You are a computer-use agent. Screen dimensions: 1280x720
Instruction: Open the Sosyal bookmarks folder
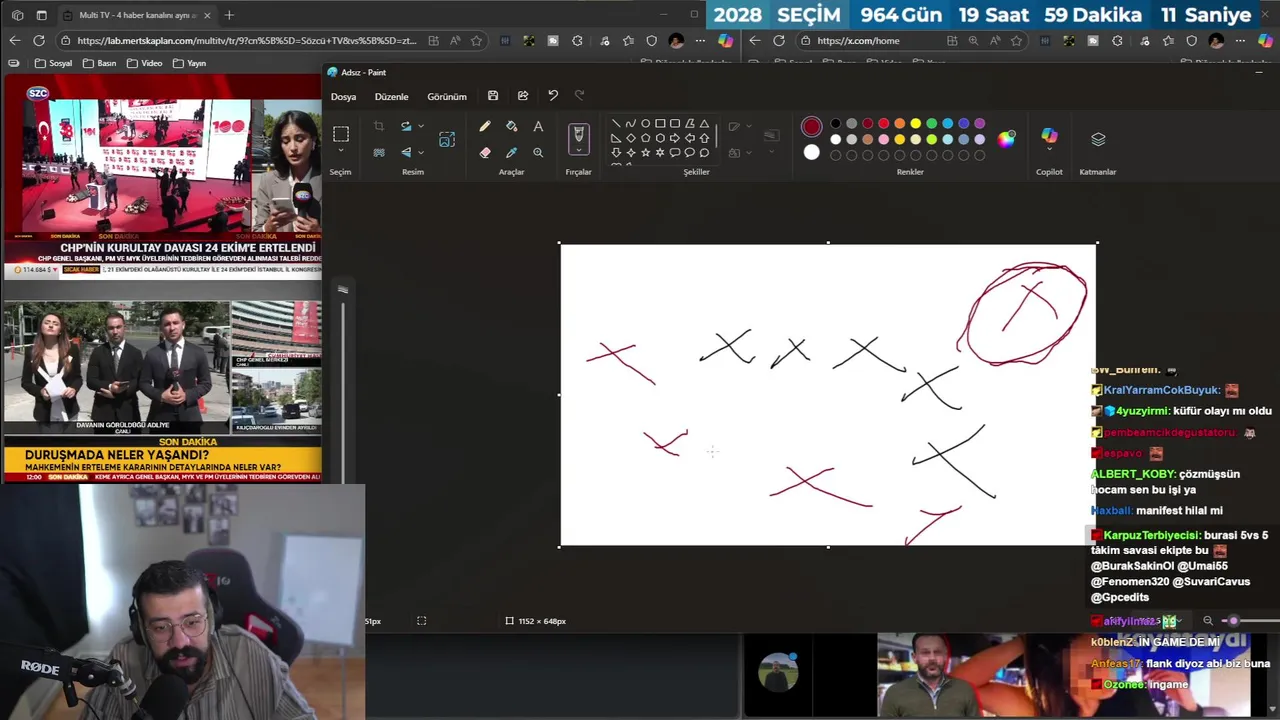click(54, 63)
